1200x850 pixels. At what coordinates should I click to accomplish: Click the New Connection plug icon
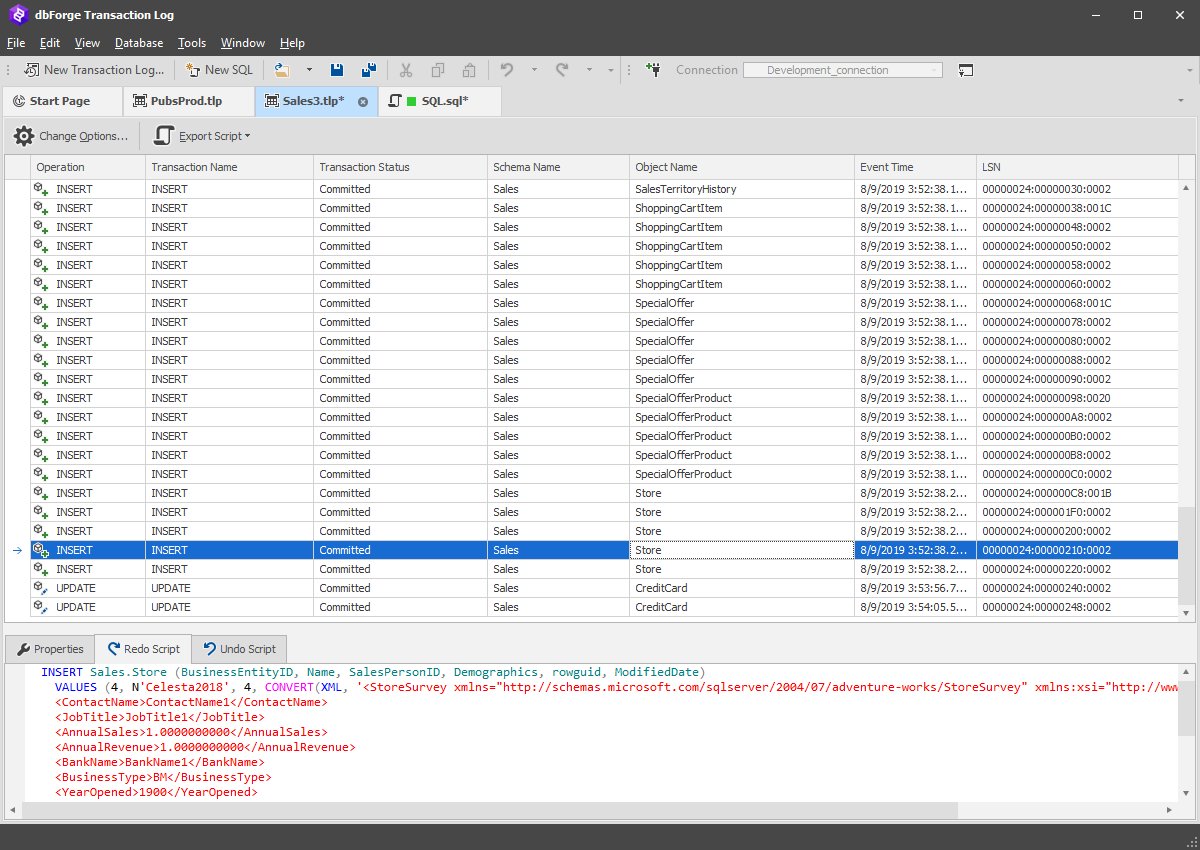[x=654, y=70]
